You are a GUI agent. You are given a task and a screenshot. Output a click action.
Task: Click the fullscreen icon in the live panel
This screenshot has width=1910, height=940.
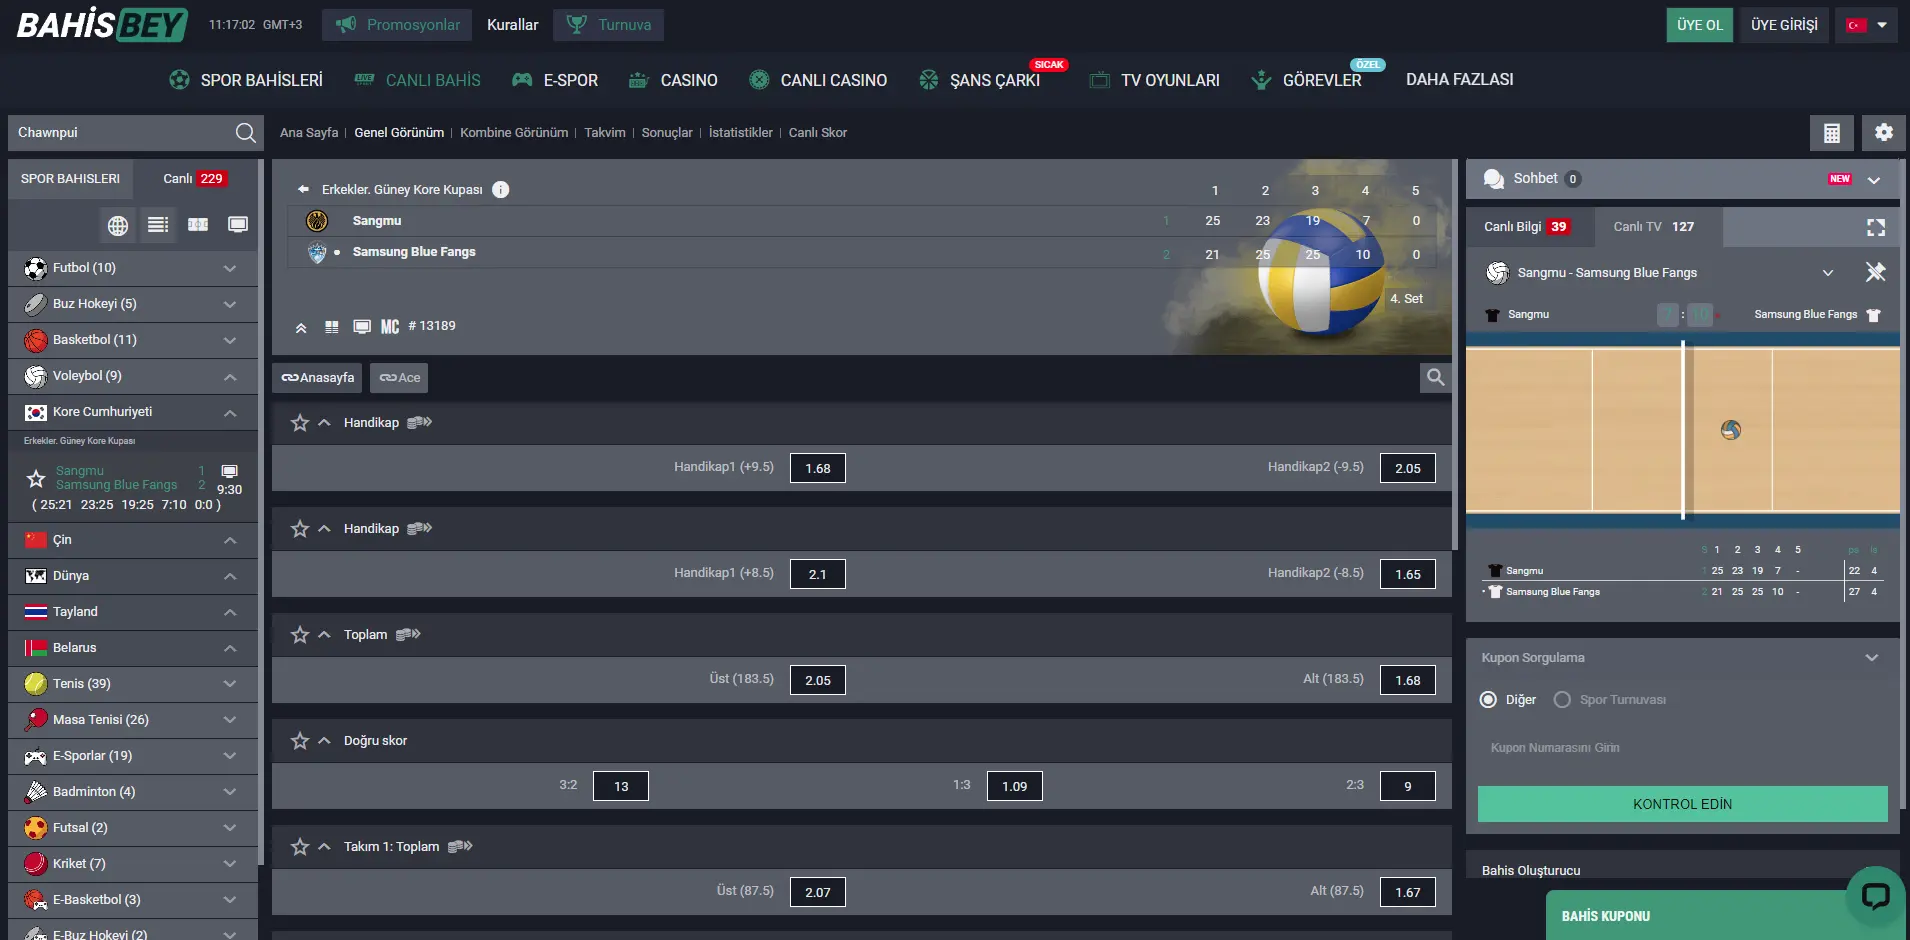coord(1876,227)
